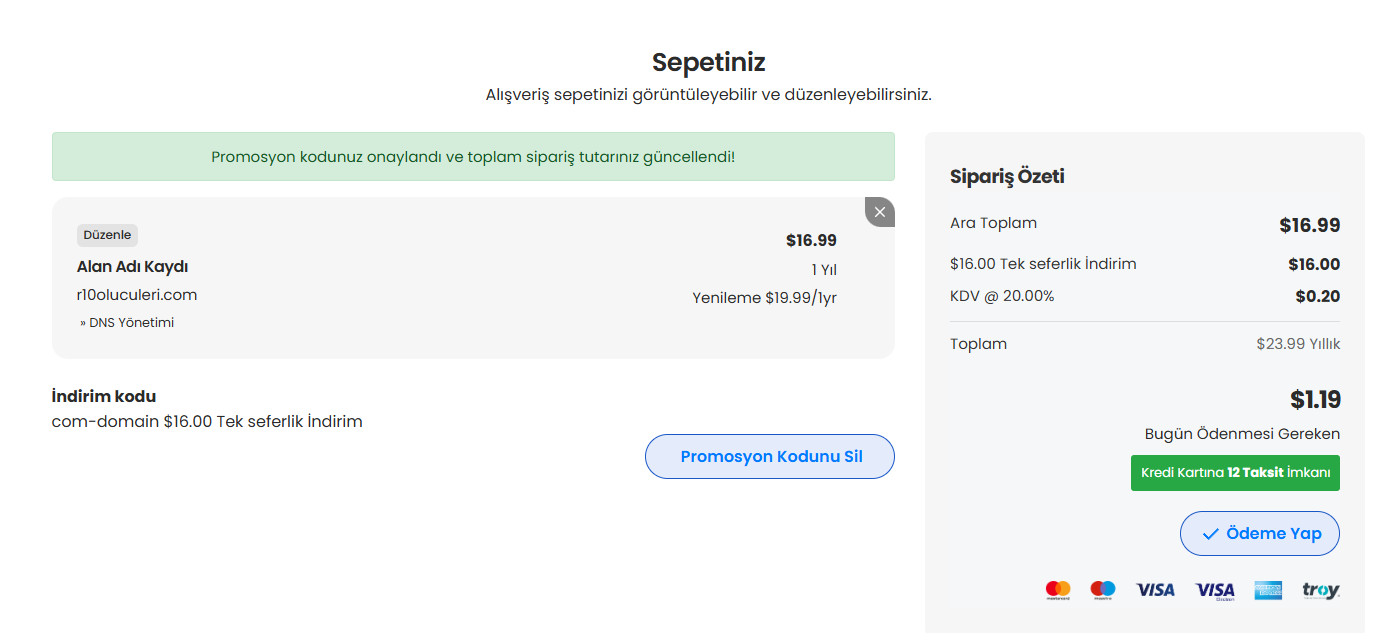Screen dimensions: 1382x633
Task: Click the $1.19 amount due today
Action: click(1315, 400)
